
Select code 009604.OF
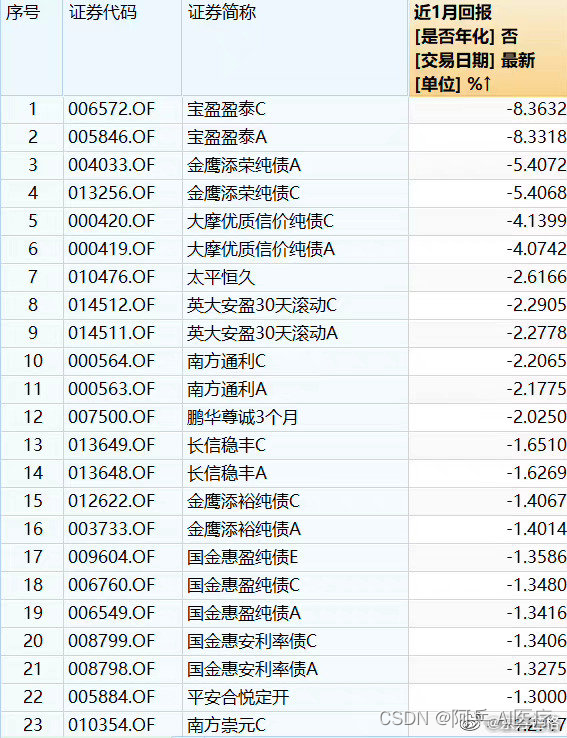pos(112,557)
